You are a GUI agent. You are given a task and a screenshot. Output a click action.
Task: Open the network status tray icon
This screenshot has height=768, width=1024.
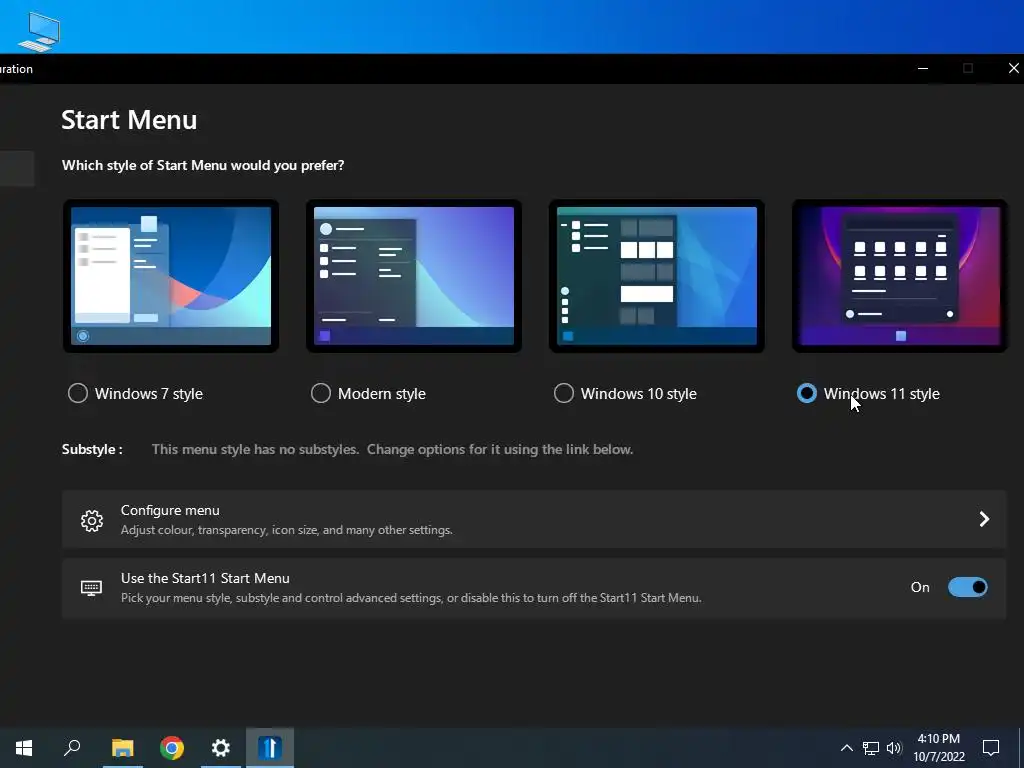[871, 748]
